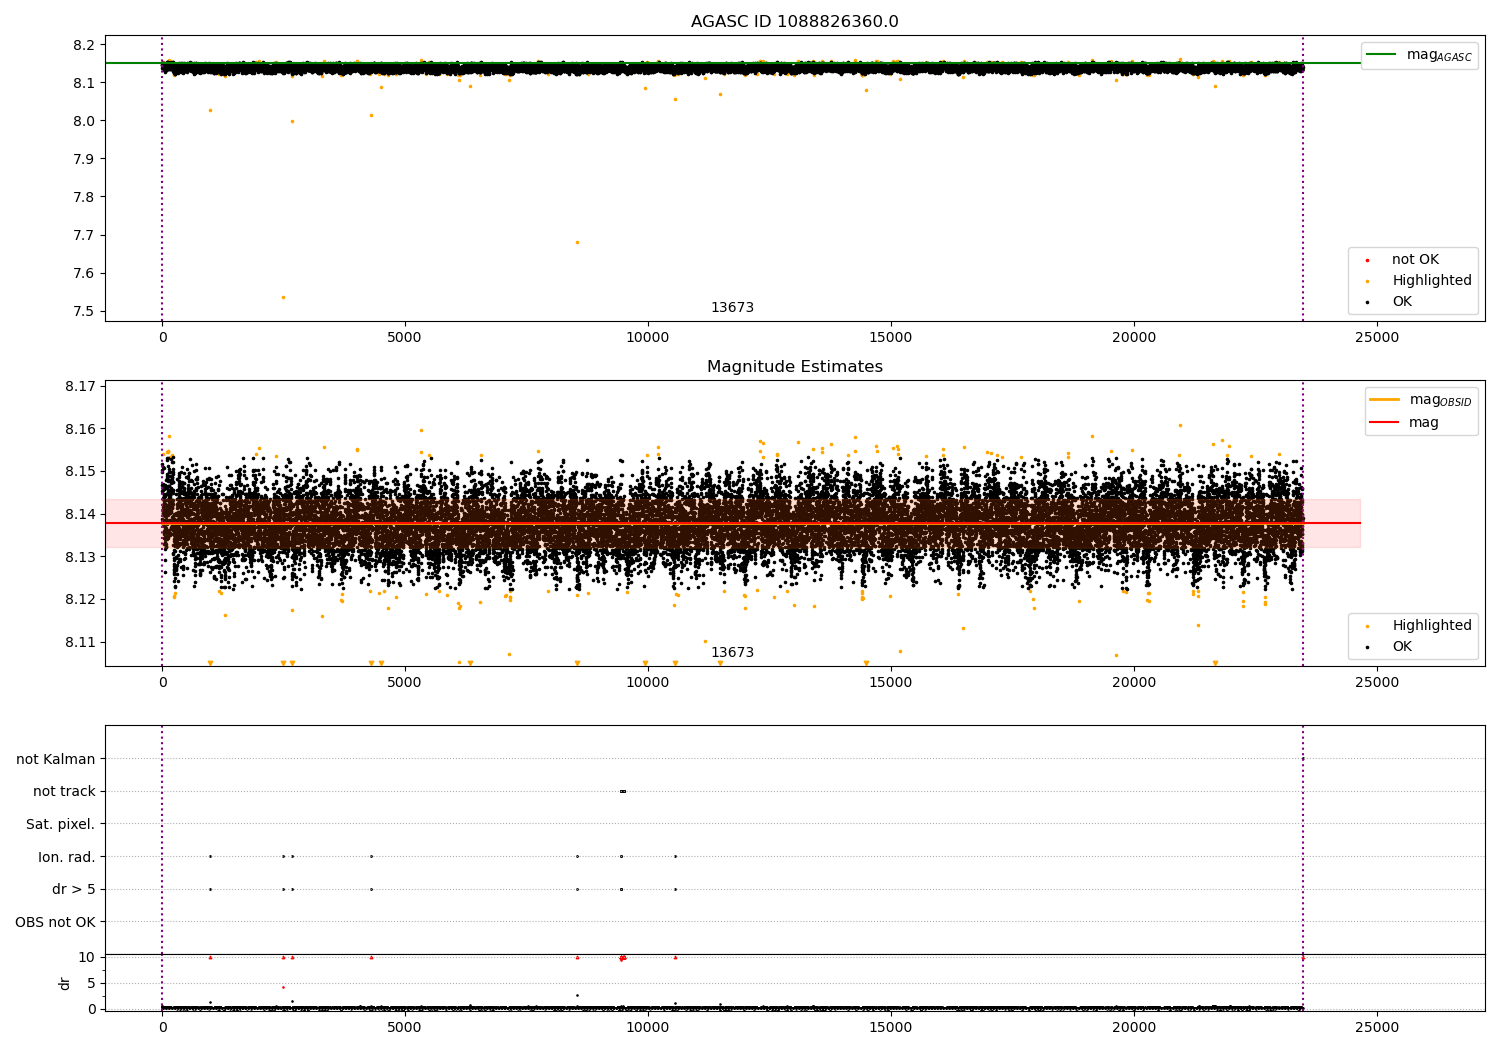Click the y-axis tick '7.9'

[84, 159]
